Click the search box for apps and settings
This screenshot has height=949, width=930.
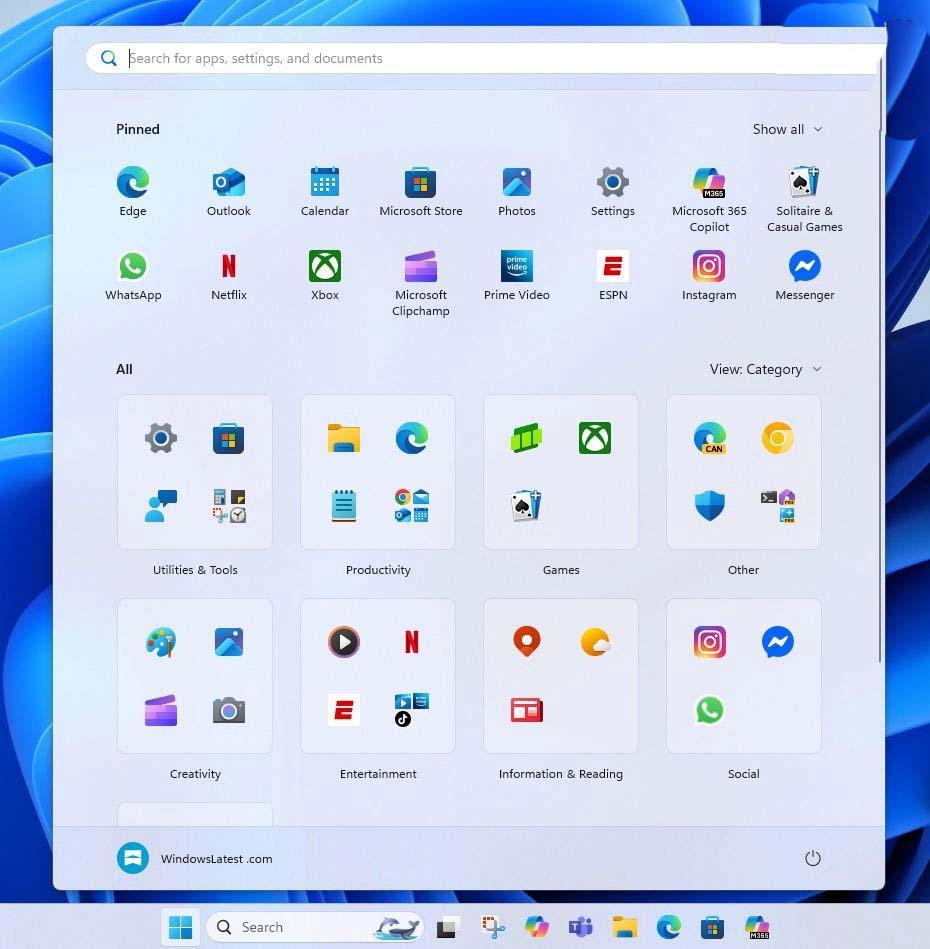click(x=480, y=58)
